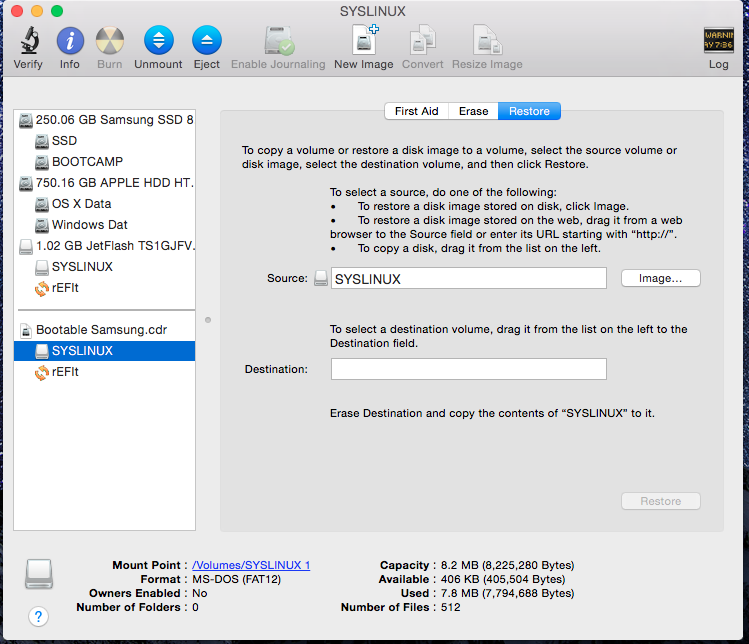
Task: Click Enable Journaling toolbar icon
Action: click(x=279, y=40)
